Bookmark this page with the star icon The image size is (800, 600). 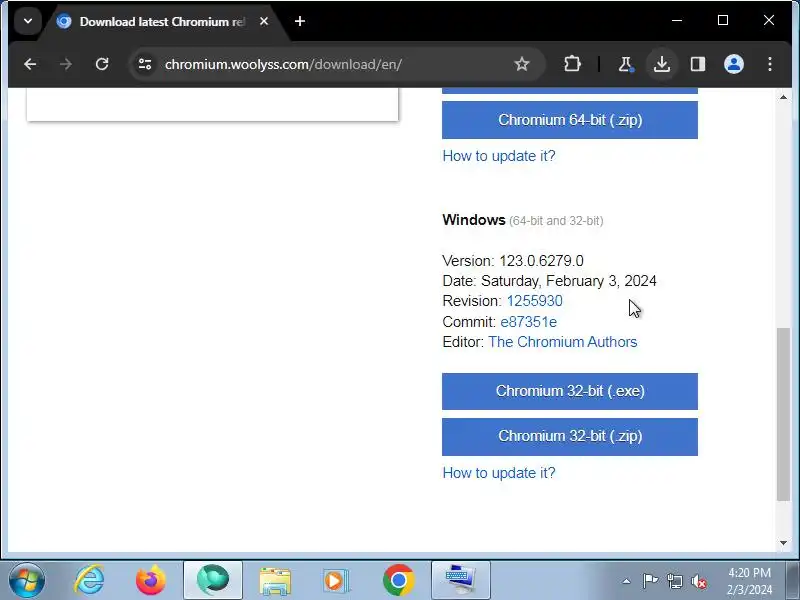(x=521, y=64)
